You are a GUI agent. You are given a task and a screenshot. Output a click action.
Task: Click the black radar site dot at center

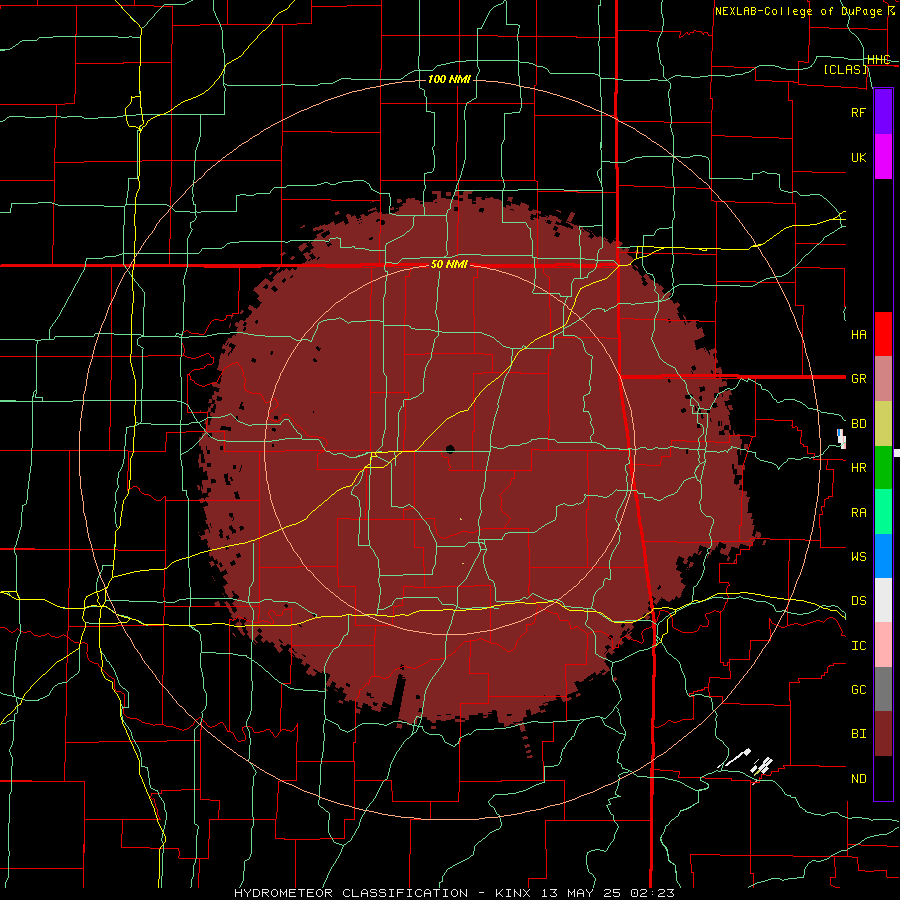pos(450,449)
